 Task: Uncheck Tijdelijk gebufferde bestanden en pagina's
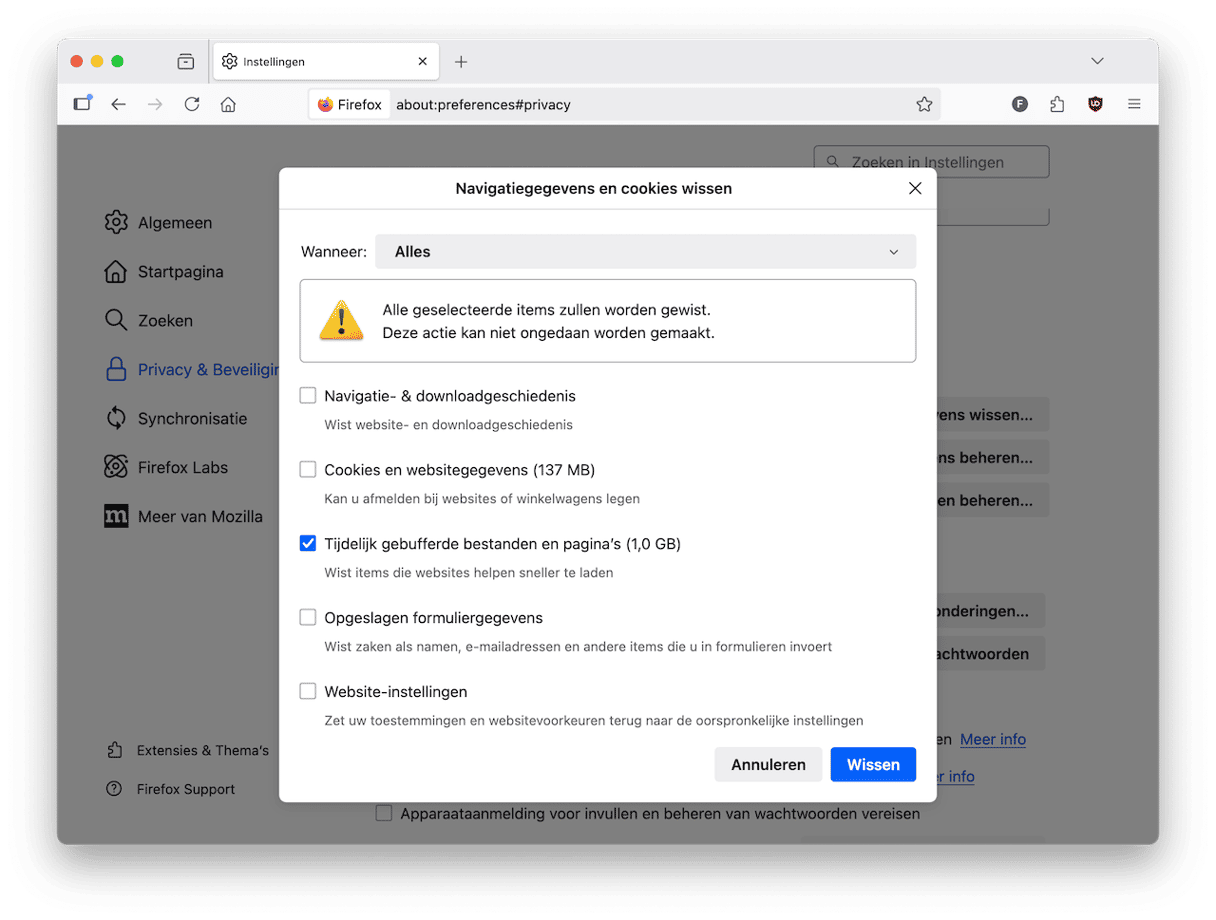[x=308, y=544]
